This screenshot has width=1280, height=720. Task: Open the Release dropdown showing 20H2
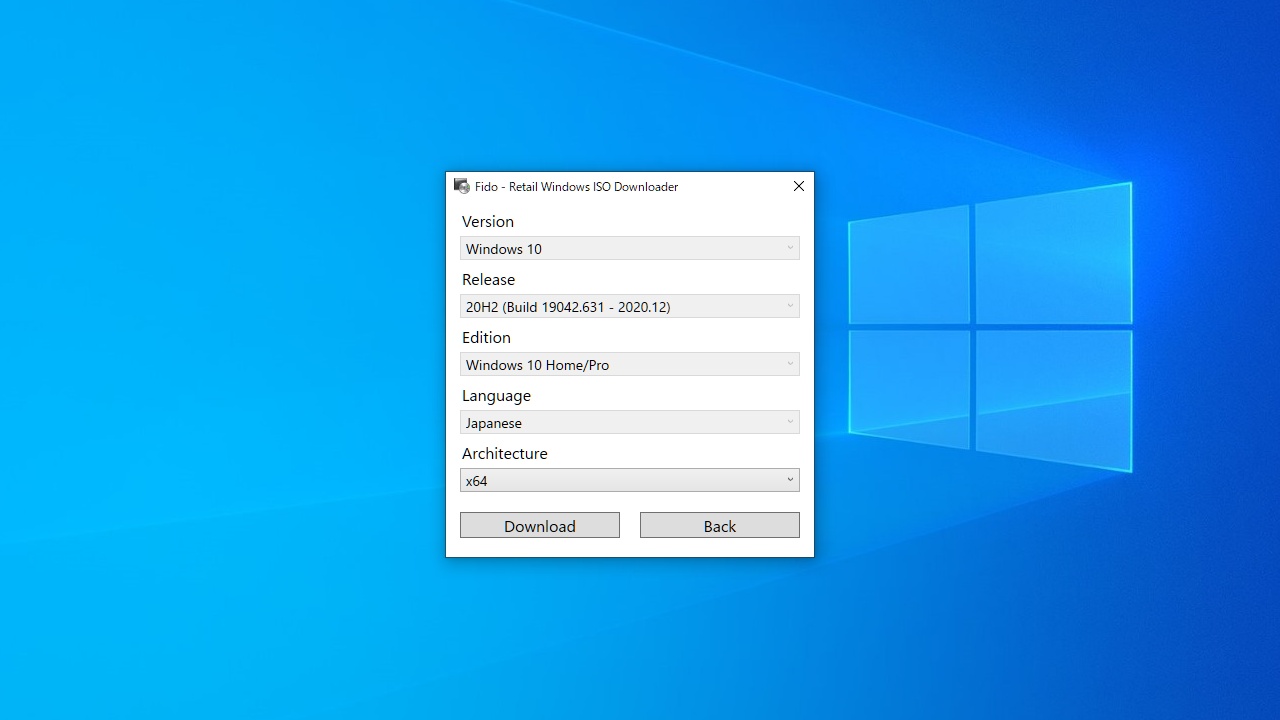630,306
